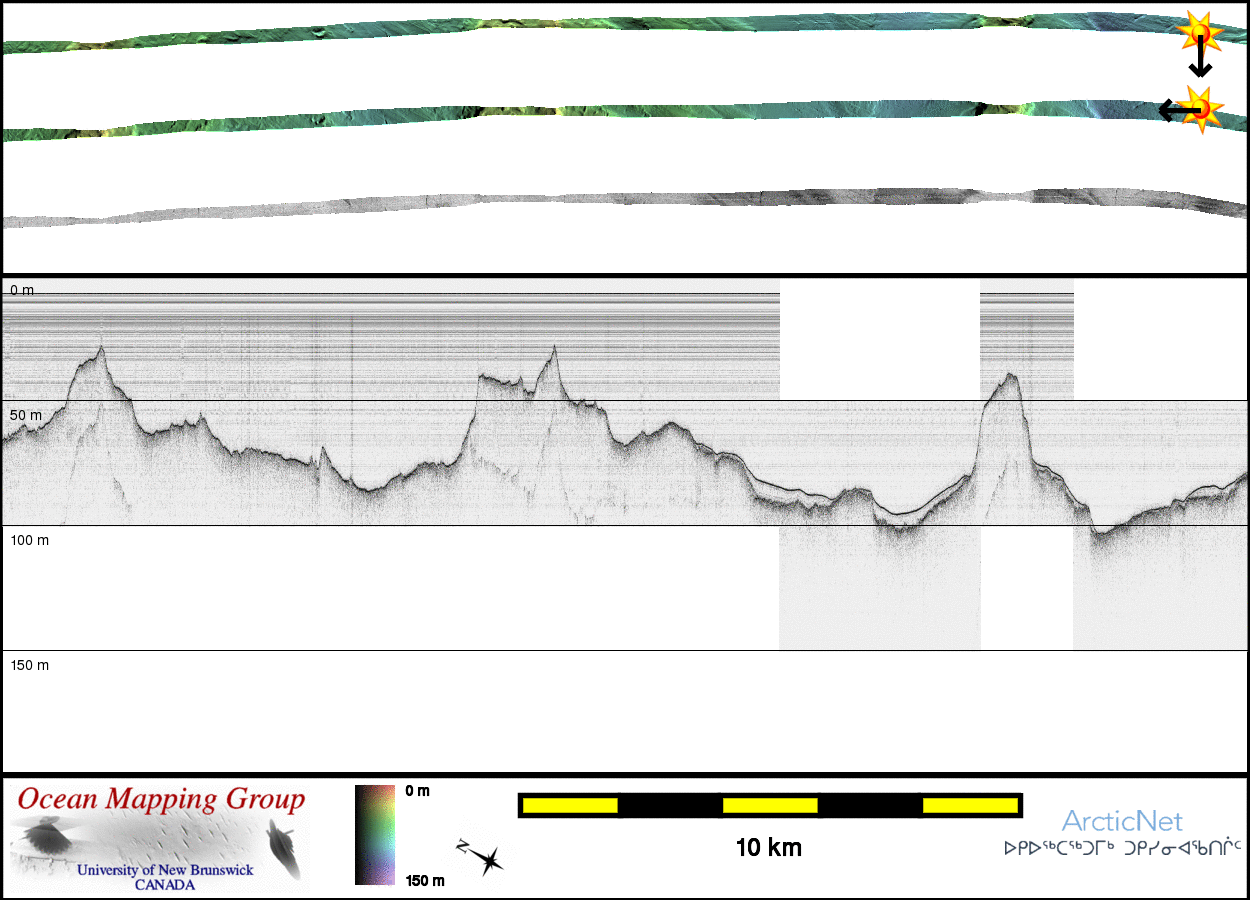Click the University of New Brunswick text
The image size is (1250, 900).
click(165, 870)
